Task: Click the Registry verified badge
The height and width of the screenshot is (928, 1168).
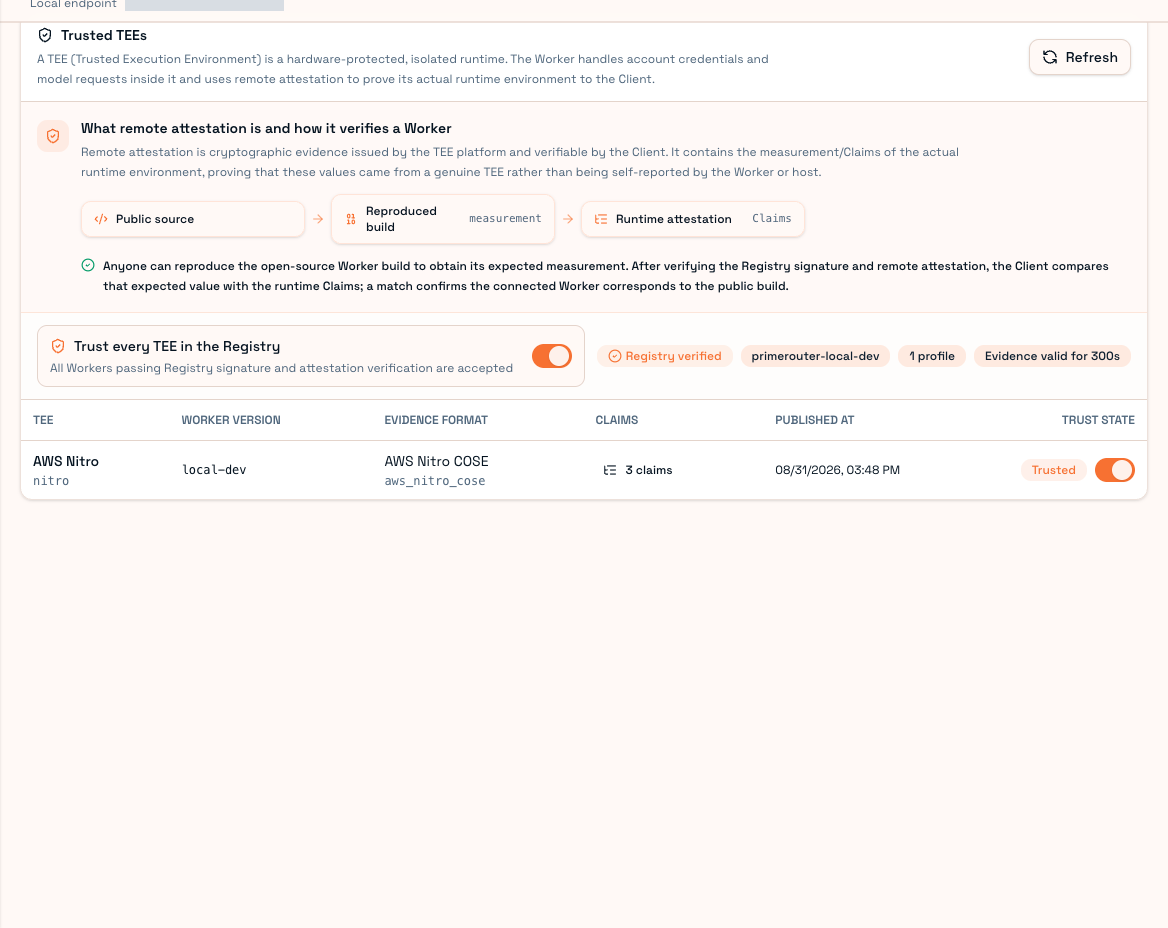Action: coord(664,356)
